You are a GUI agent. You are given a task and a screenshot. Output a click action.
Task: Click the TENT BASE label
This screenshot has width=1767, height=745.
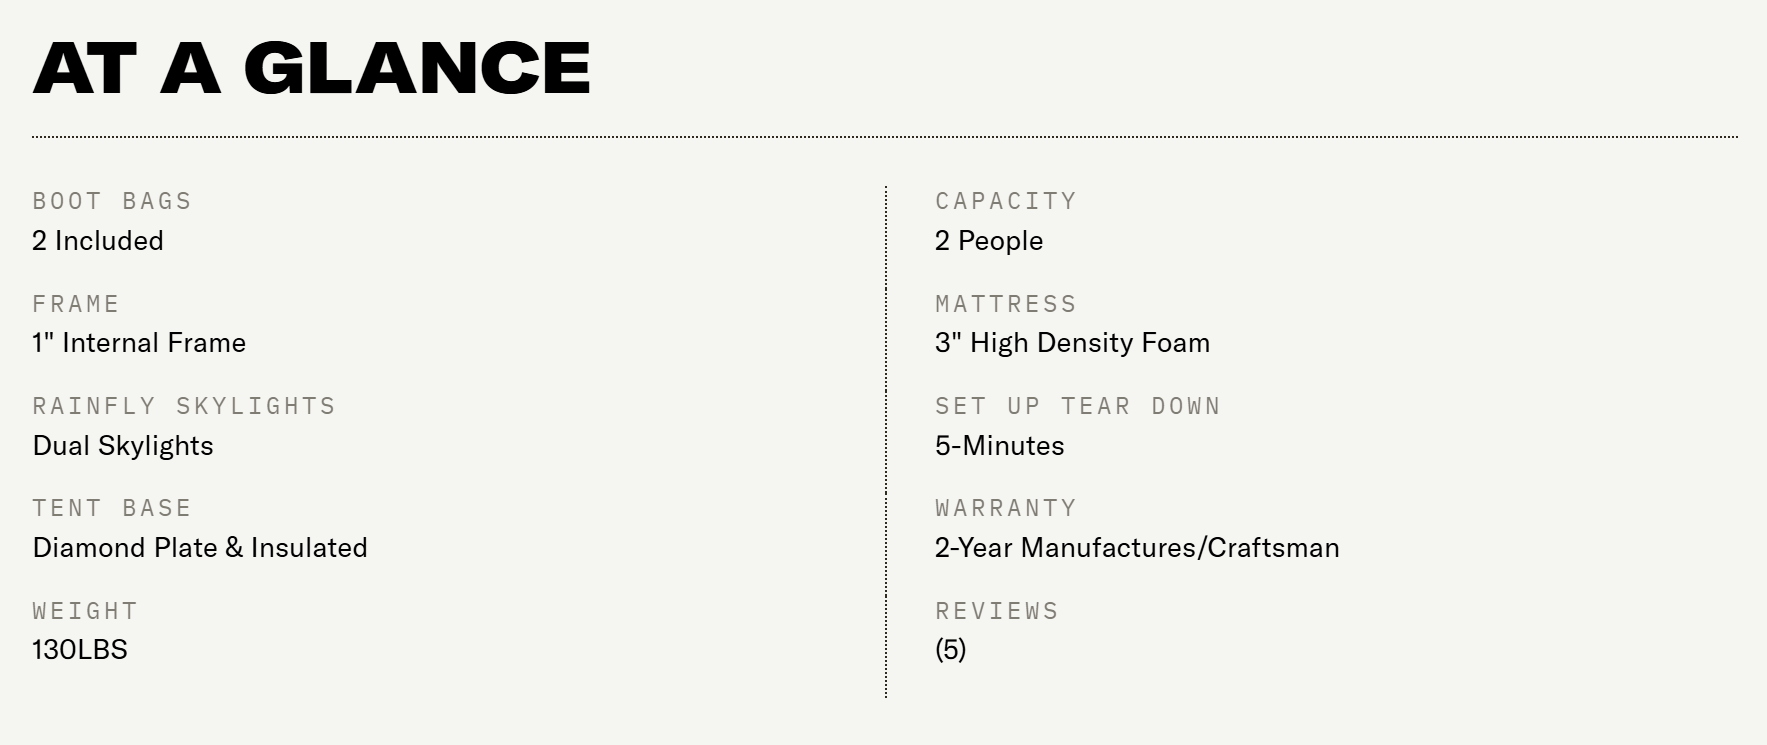[x=112, y=508]
